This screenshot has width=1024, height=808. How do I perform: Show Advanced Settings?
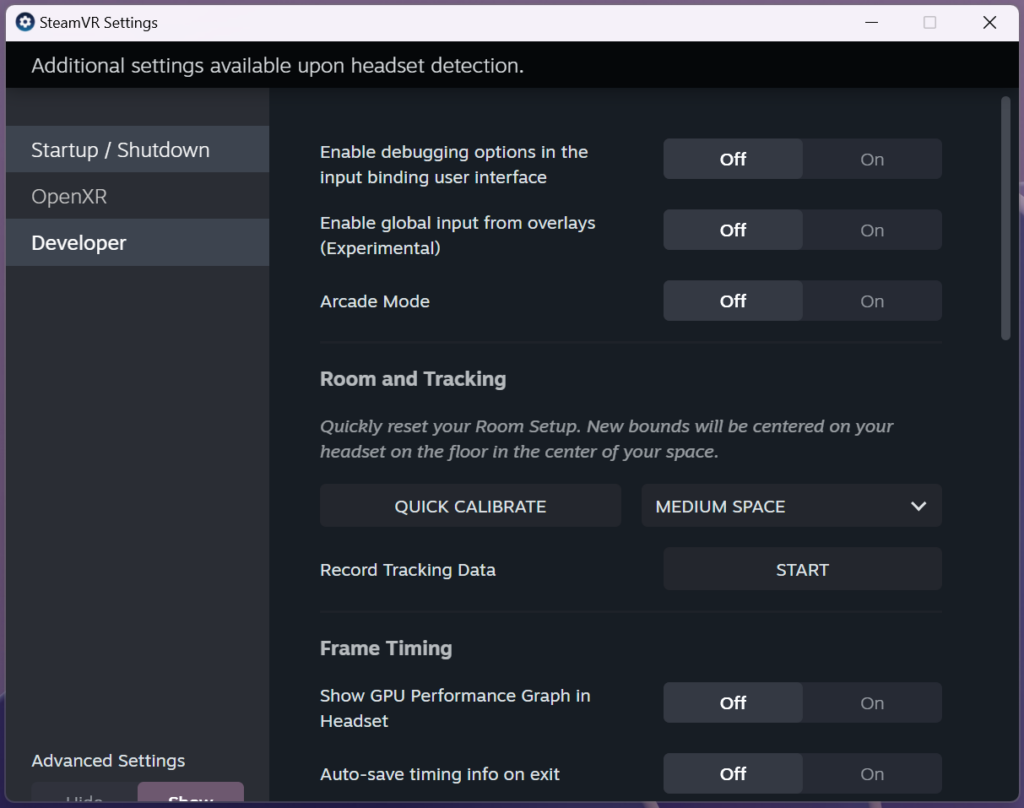click(190, 795)
